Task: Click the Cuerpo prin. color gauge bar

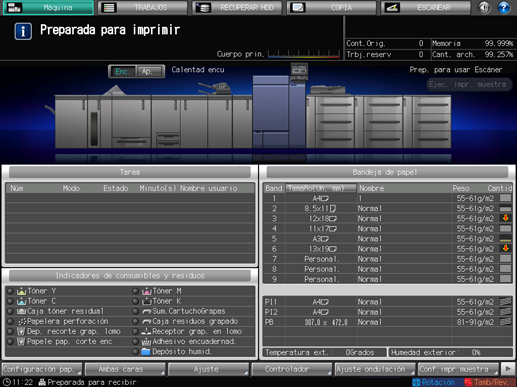Action: click(x=304, y=54)
